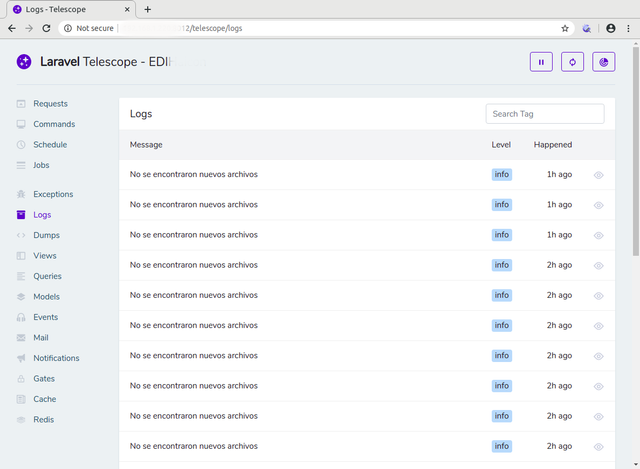
Task: Toggle the night mode theme button
Action: (x=604, y=62)
